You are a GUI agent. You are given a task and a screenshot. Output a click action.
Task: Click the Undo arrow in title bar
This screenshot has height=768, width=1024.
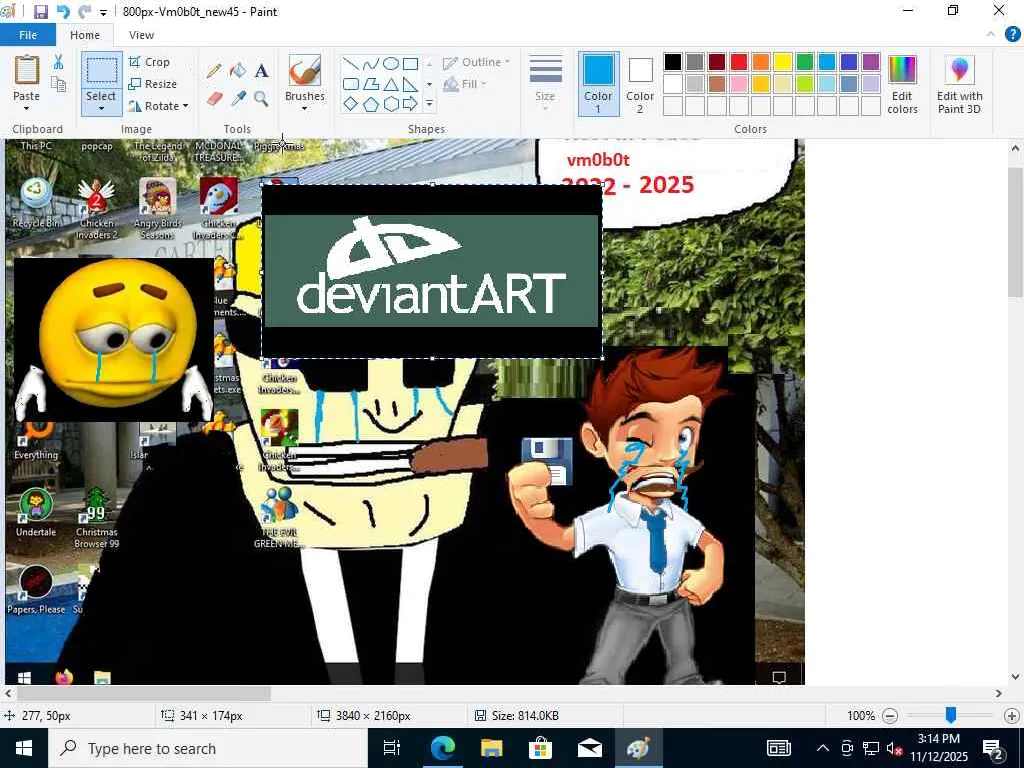tap(63, 12)
